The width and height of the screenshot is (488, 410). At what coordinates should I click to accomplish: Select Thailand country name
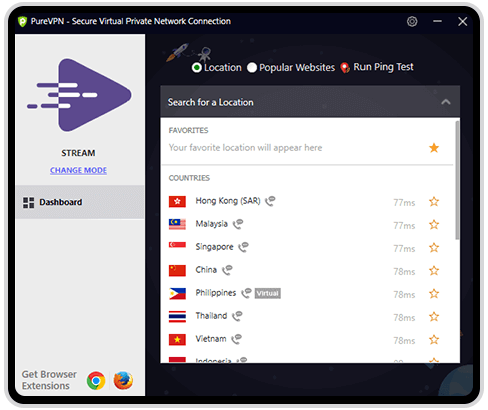click(x=211, y=316)
